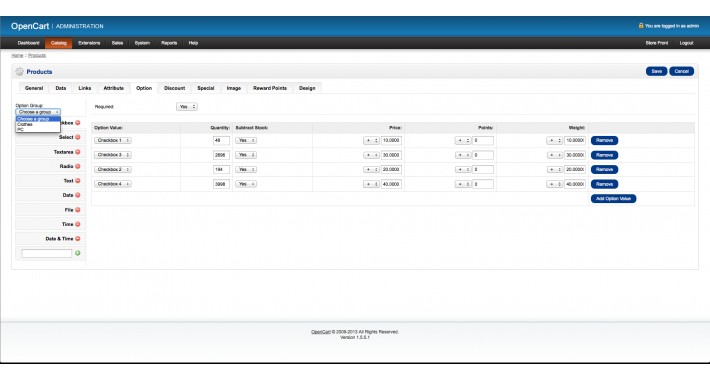710x380 pixels.
Task: Remove the Date option using red icon
Action: point(77,195)
